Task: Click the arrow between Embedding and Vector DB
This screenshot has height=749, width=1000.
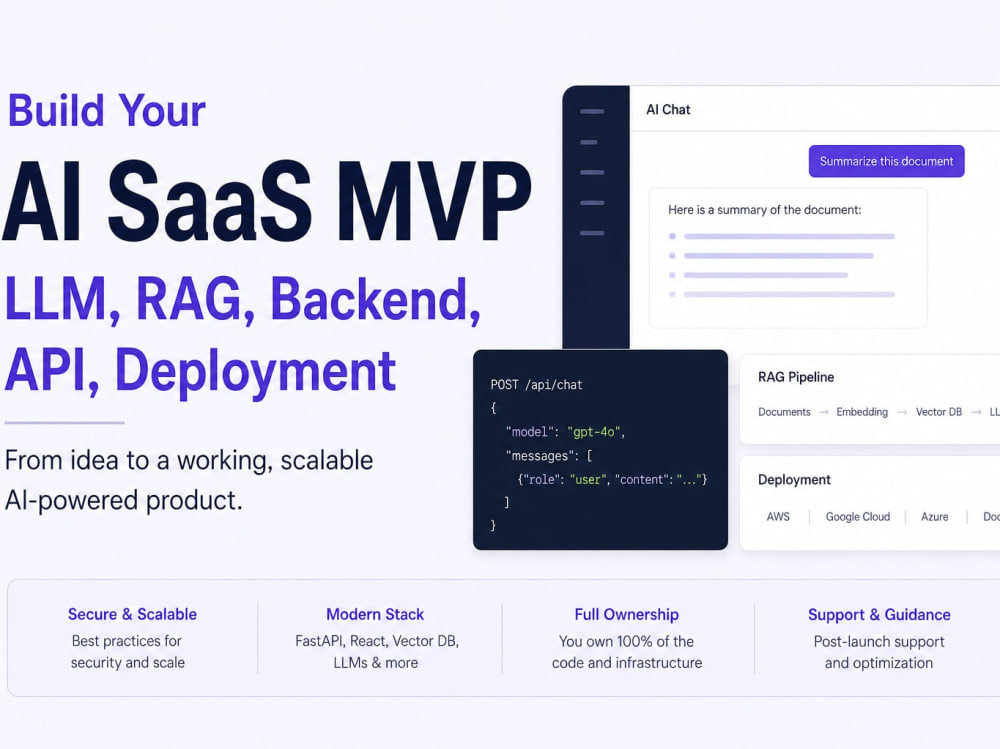Action: point(902,412)
